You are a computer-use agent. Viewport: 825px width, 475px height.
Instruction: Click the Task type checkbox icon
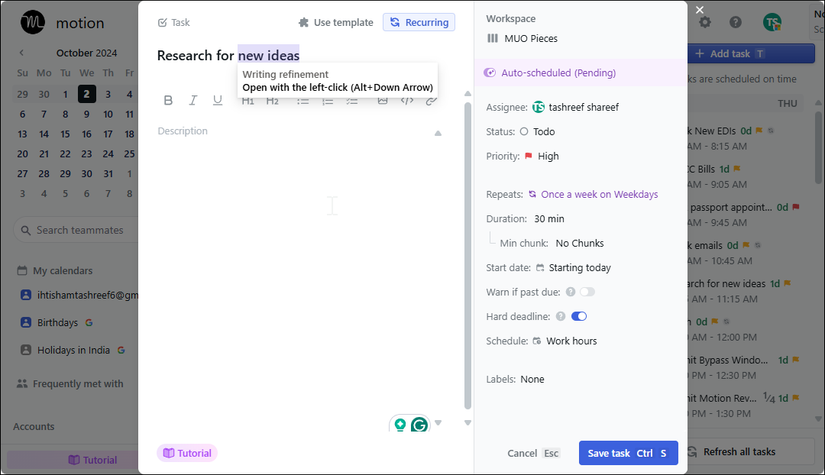pyautogui.click(x=162, y=23)
